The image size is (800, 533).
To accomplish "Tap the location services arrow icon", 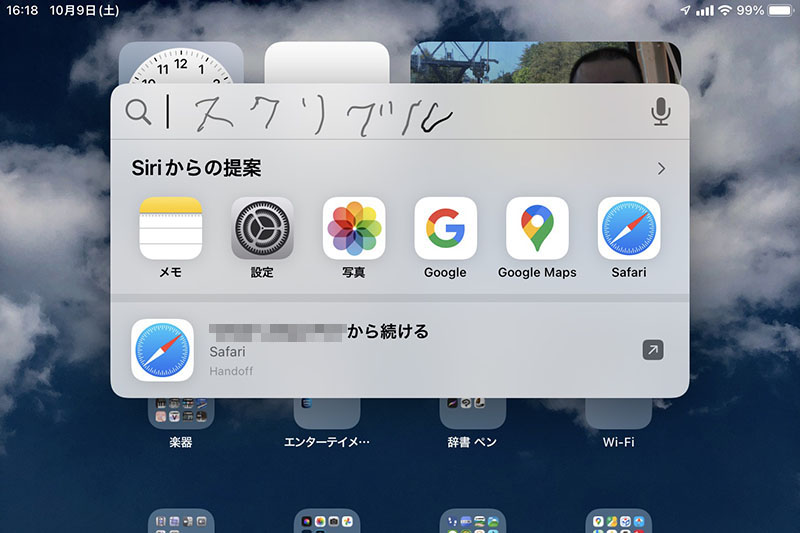I will coord(685,10).
